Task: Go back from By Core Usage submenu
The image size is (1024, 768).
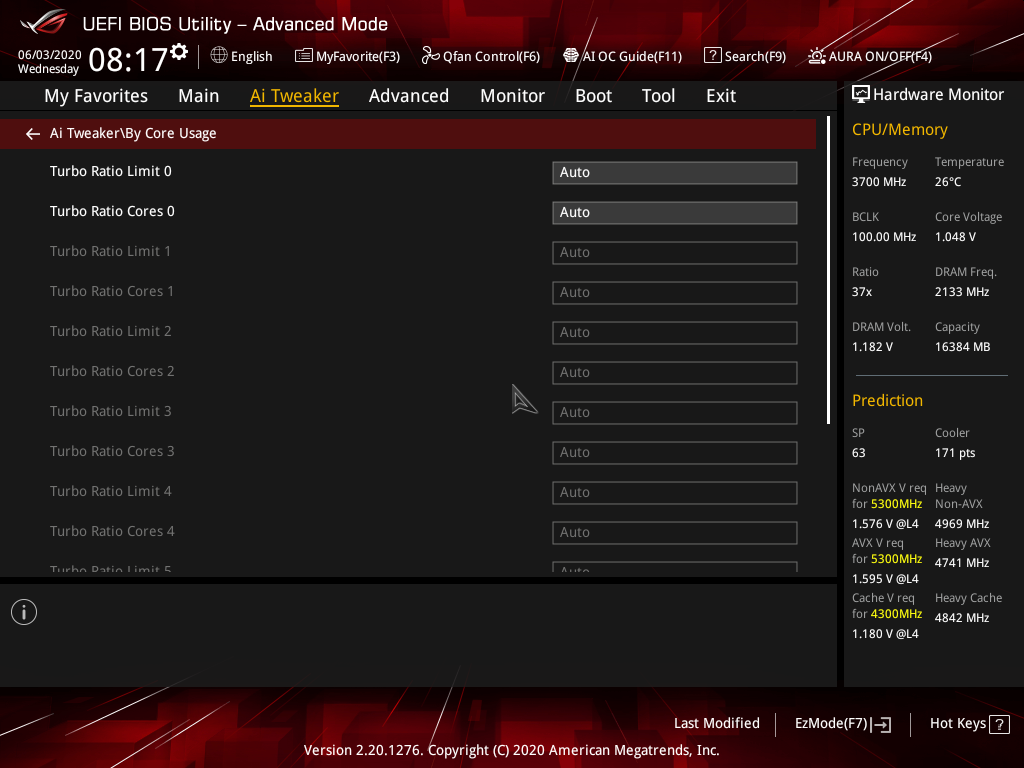Action: [x=32, y=133]
